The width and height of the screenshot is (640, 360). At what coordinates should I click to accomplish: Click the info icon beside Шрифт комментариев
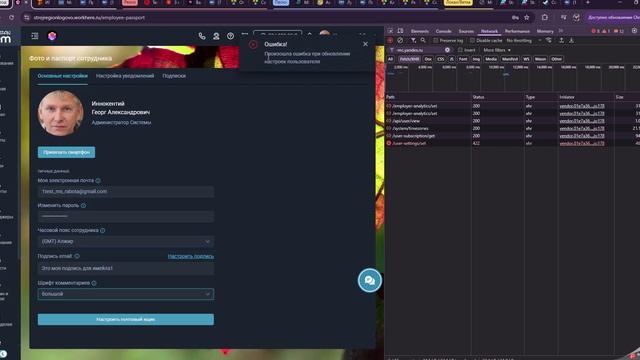[x=94, y=283]
